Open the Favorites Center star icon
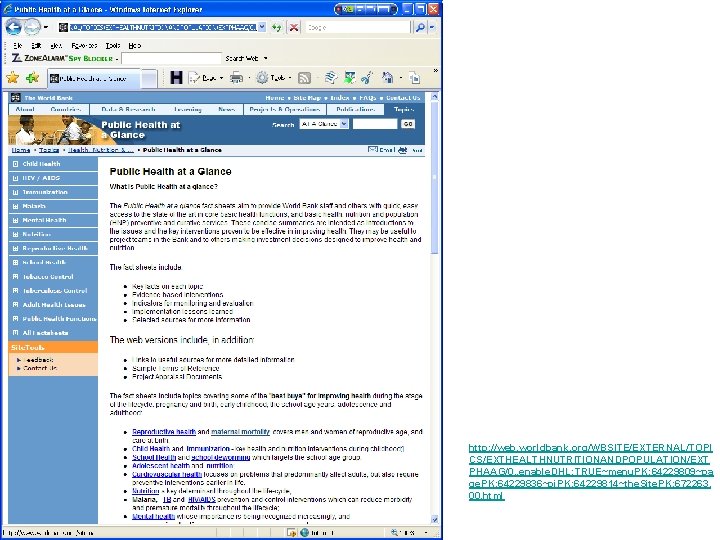 pyautogui.click(x=12, y=78)
